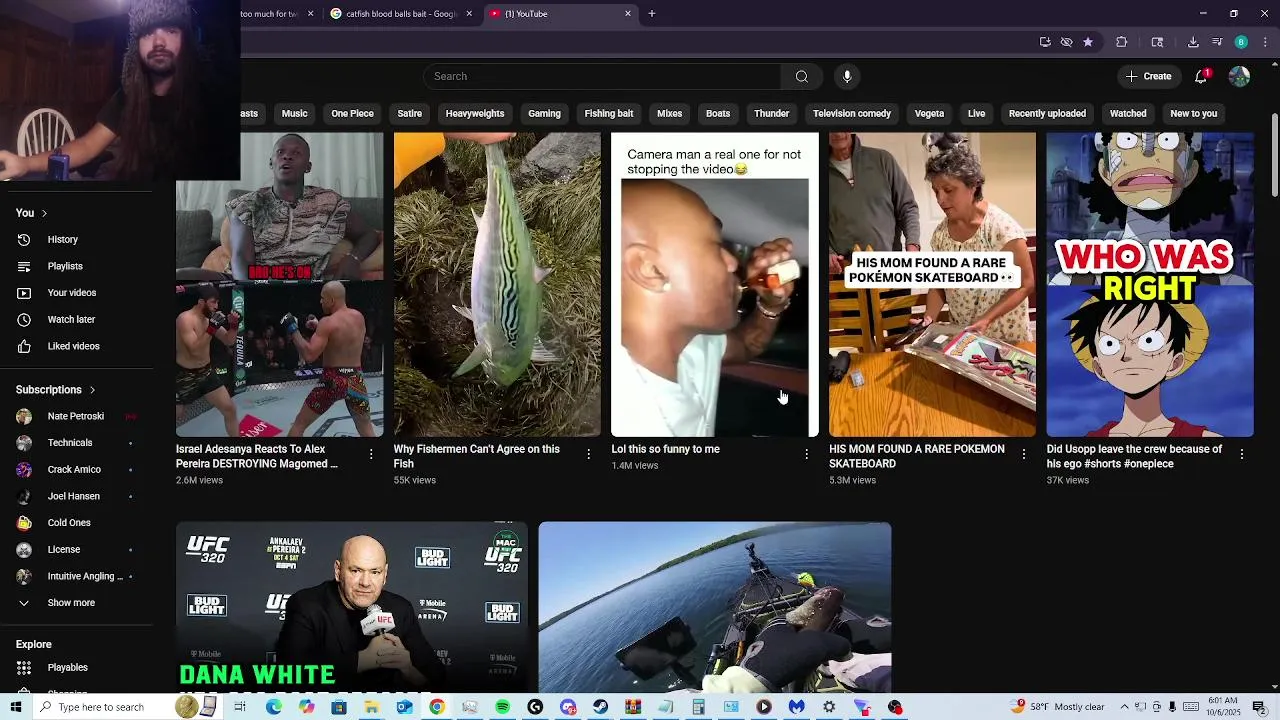Click the crossed-eye icon in the address bar
Viewport: 1280px width, 720px height.
pyautogui.click(x=1066, y=42)
